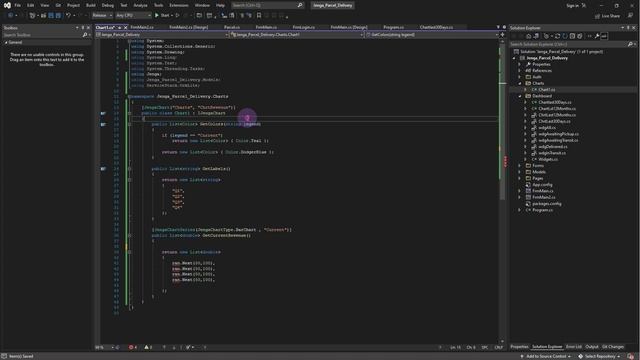This screenshot has height=360, width=640.
Task: Open the Any CPU platform dropdown
Action: tap(133, 16)
